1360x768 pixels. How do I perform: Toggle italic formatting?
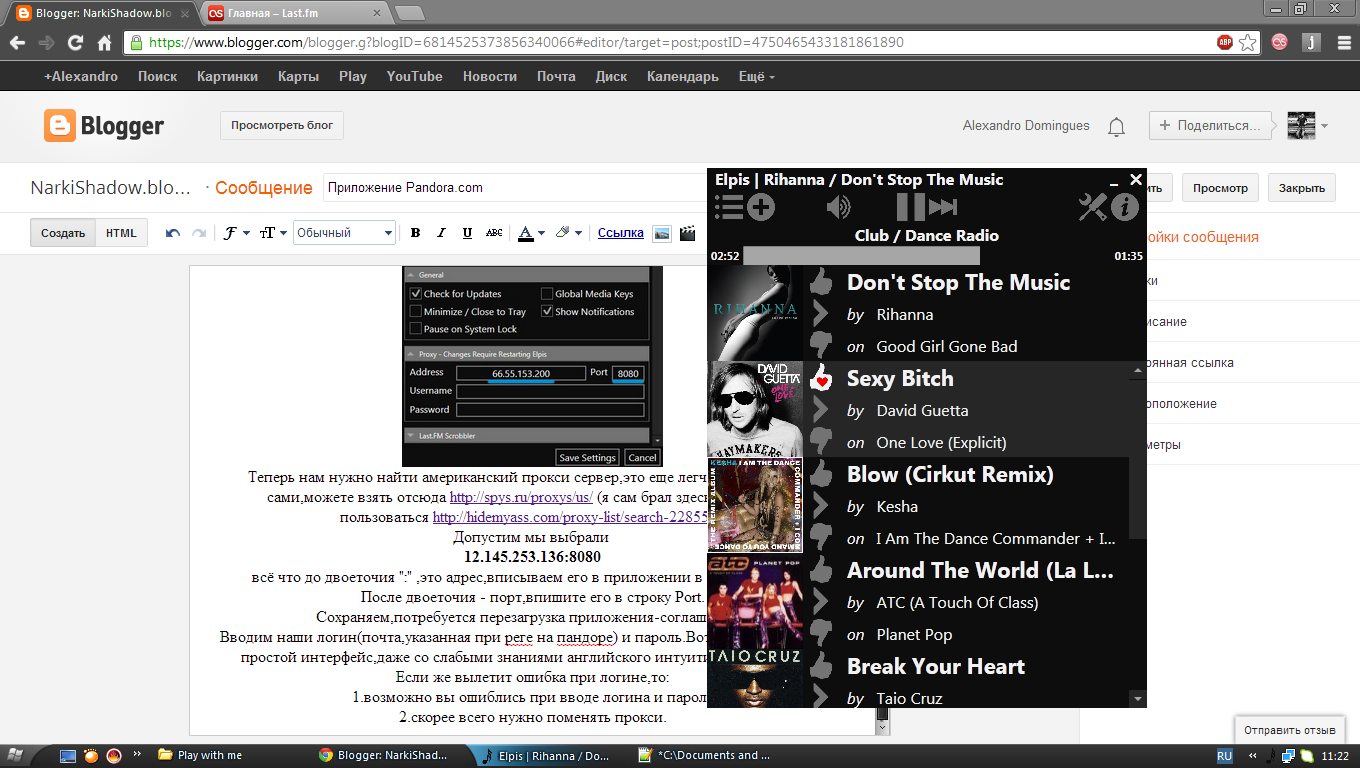coord(442,233)
